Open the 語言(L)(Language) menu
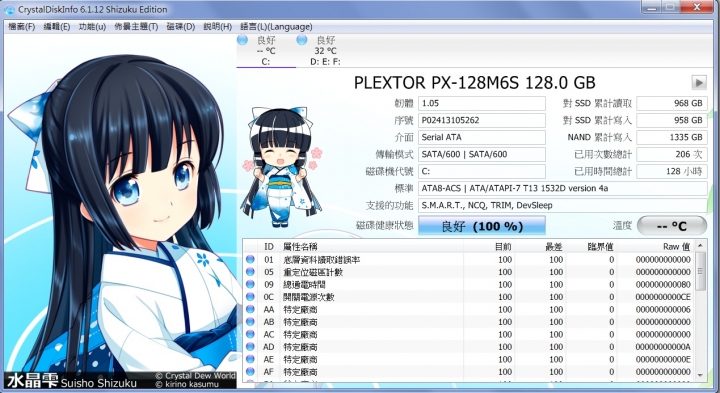The image size is (720, 393). pyautogui.click(x=276, y=27)
